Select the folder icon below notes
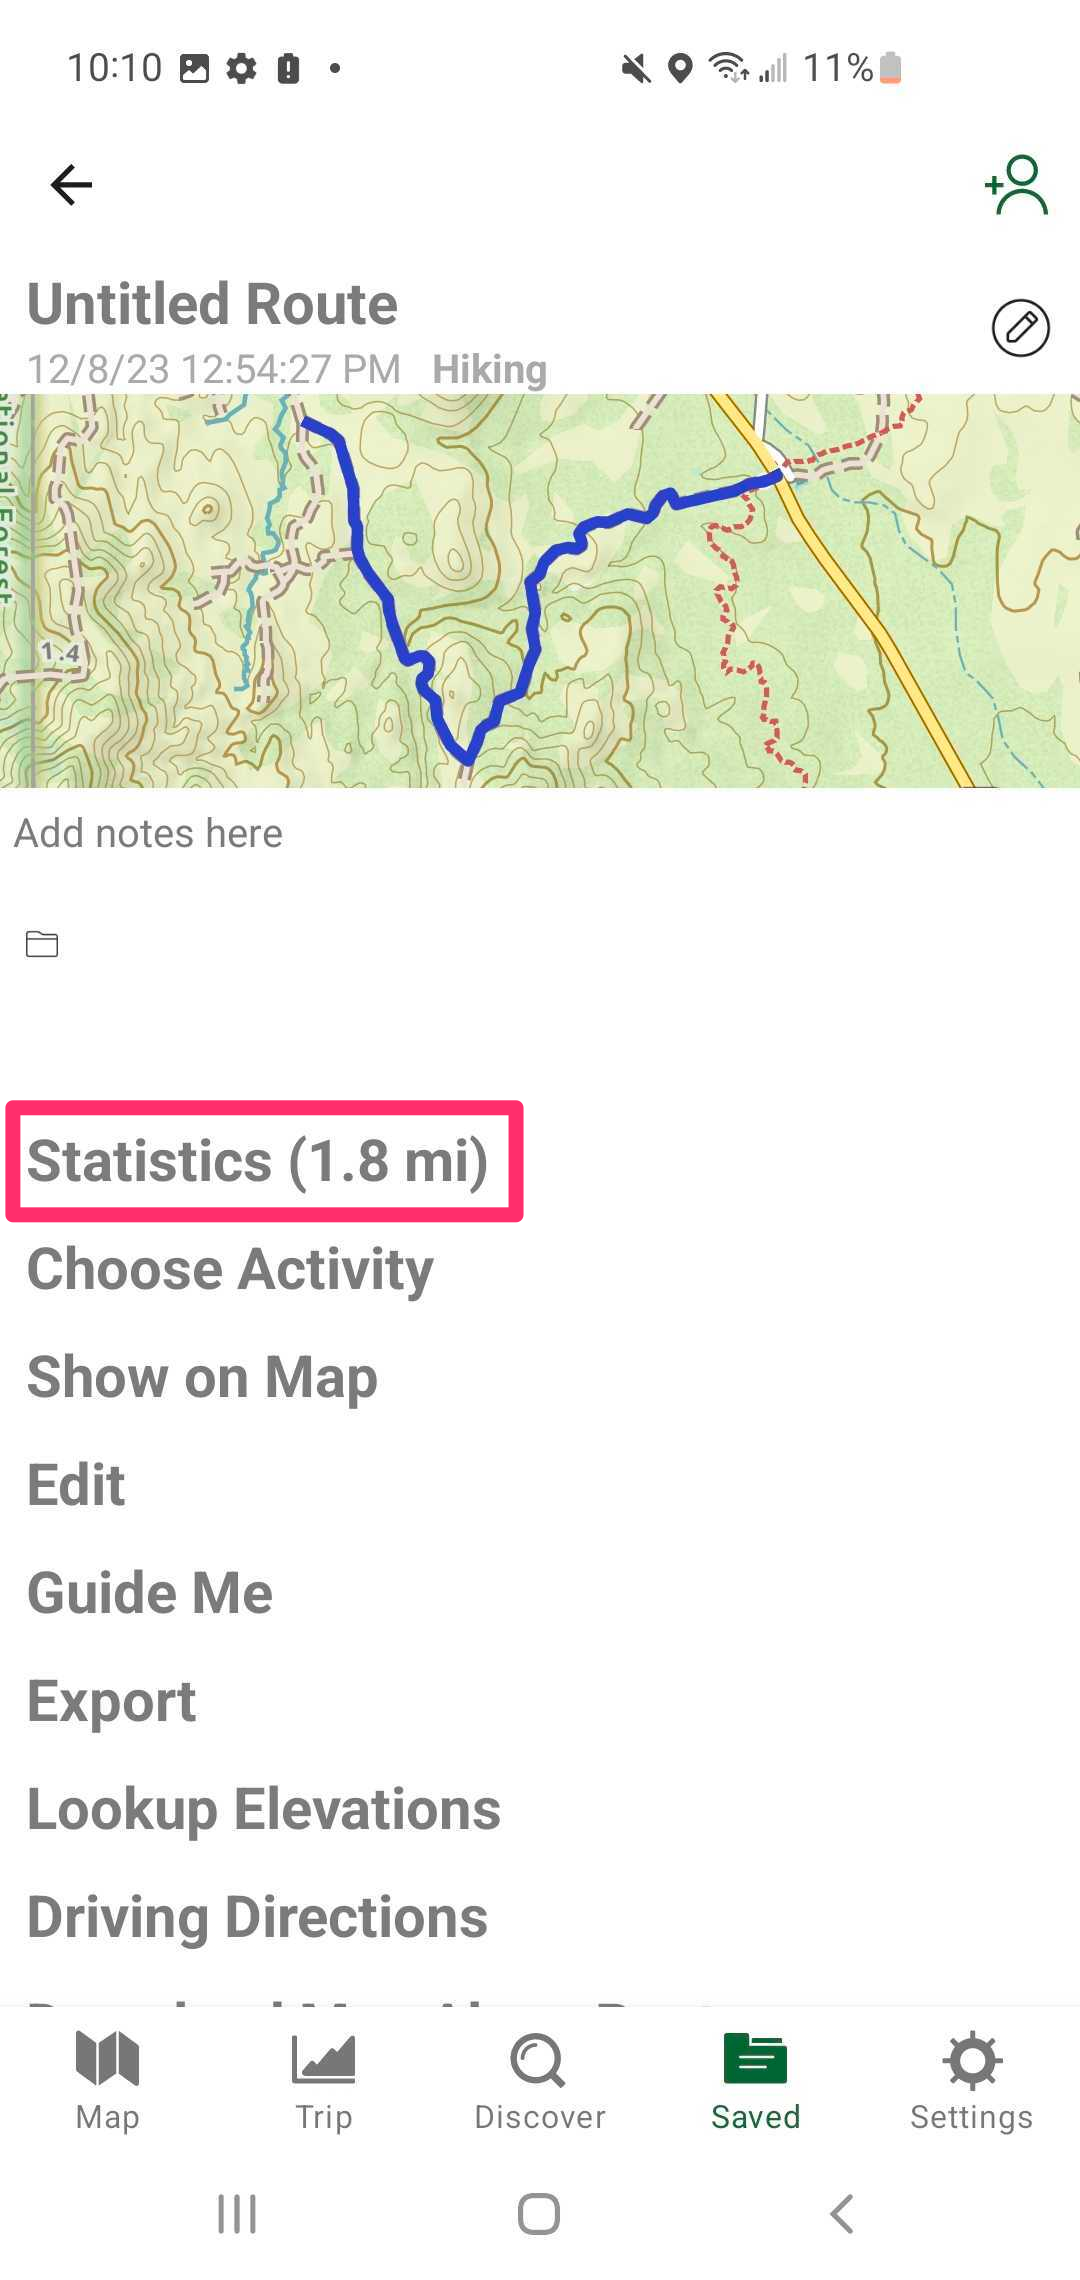Screen dimensions: 1080x2280 42,944
